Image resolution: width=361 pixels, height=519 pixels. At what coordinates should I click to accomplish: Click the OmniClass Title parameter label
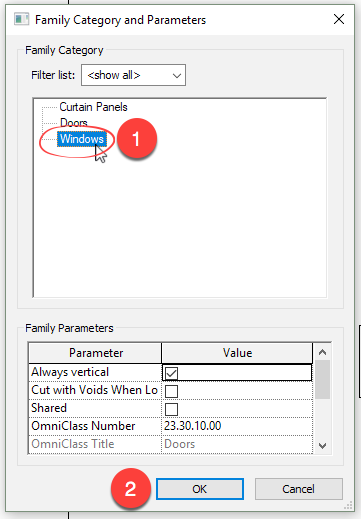[x=73, y=444]
